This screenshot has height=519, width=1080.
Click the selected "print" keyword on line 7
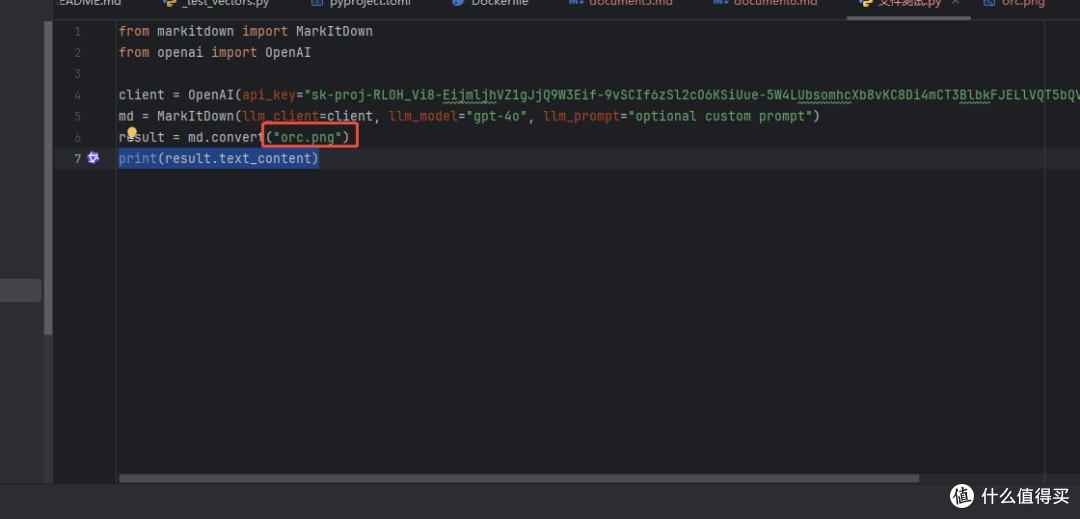pyautogui.click(x=138, y=159)
